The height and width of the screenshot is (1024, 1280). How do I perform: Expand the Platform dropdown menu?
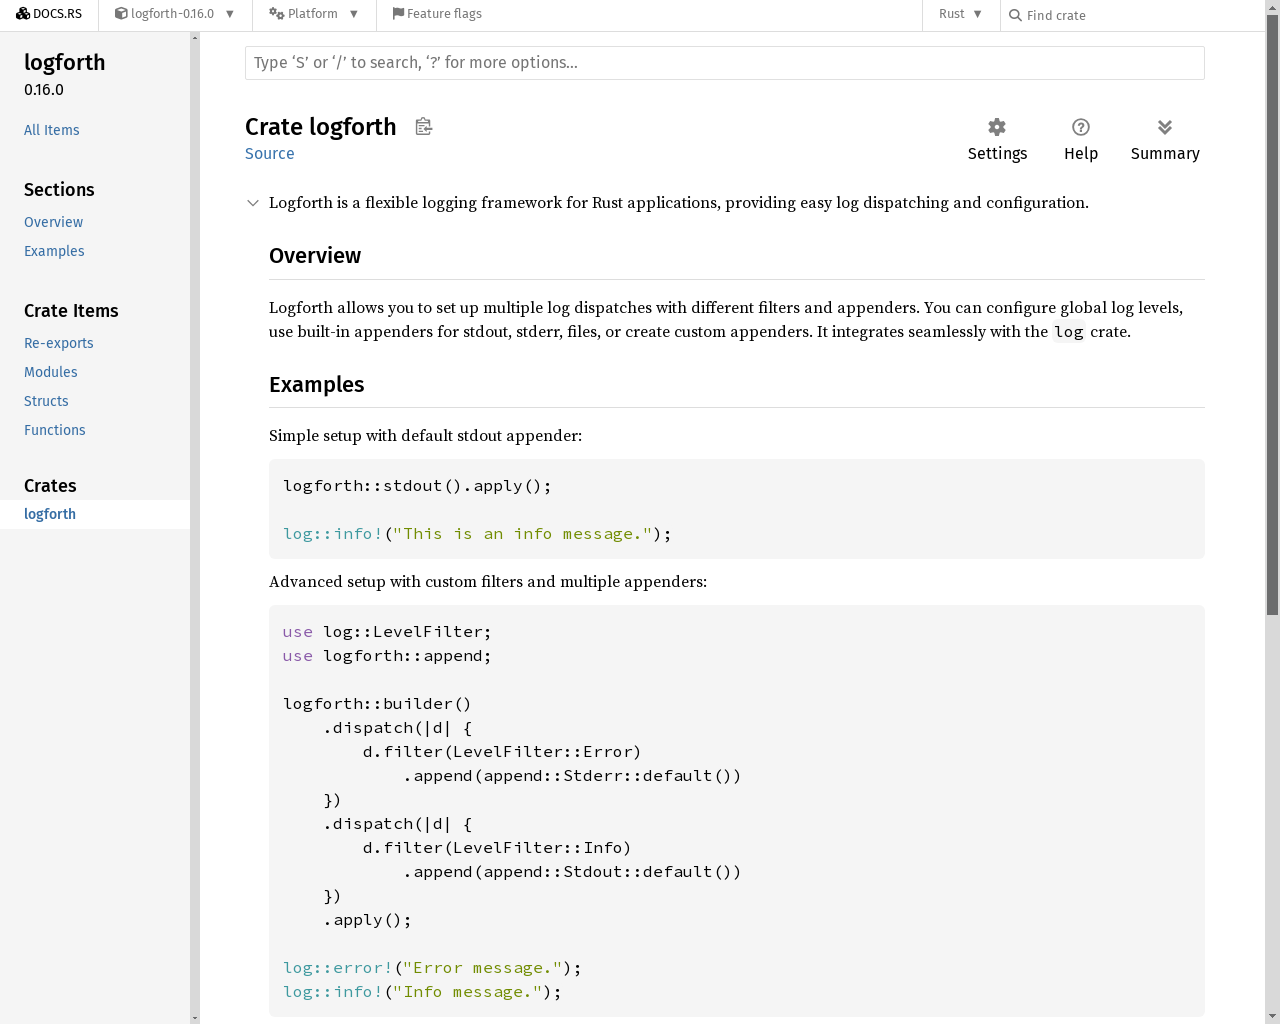pos(314,14)
